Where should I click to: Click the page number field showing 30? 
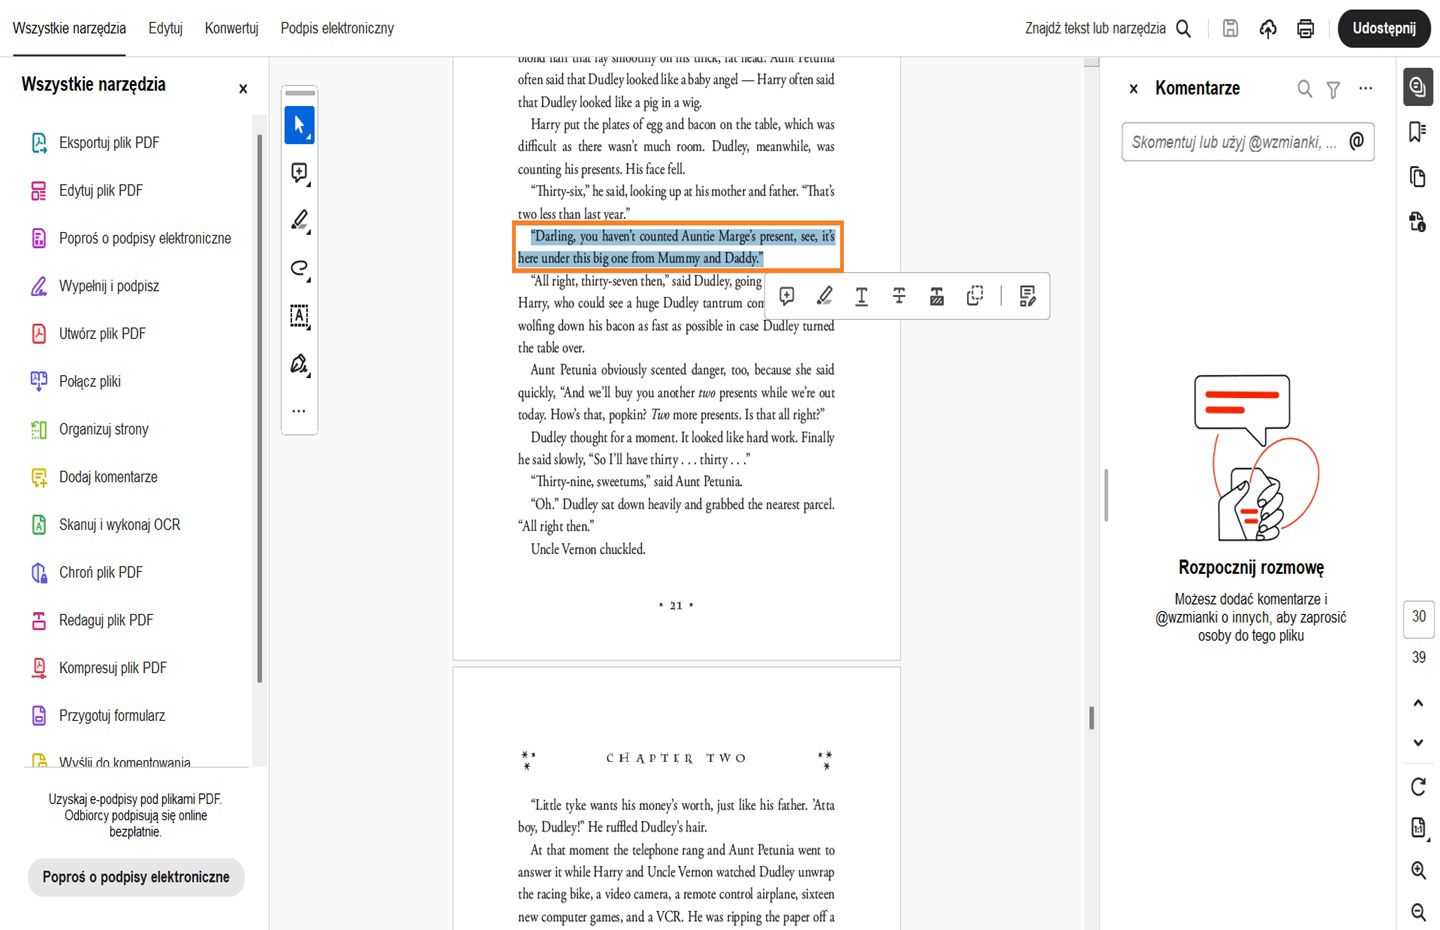pyautogui.click(x=1418, y=618)
